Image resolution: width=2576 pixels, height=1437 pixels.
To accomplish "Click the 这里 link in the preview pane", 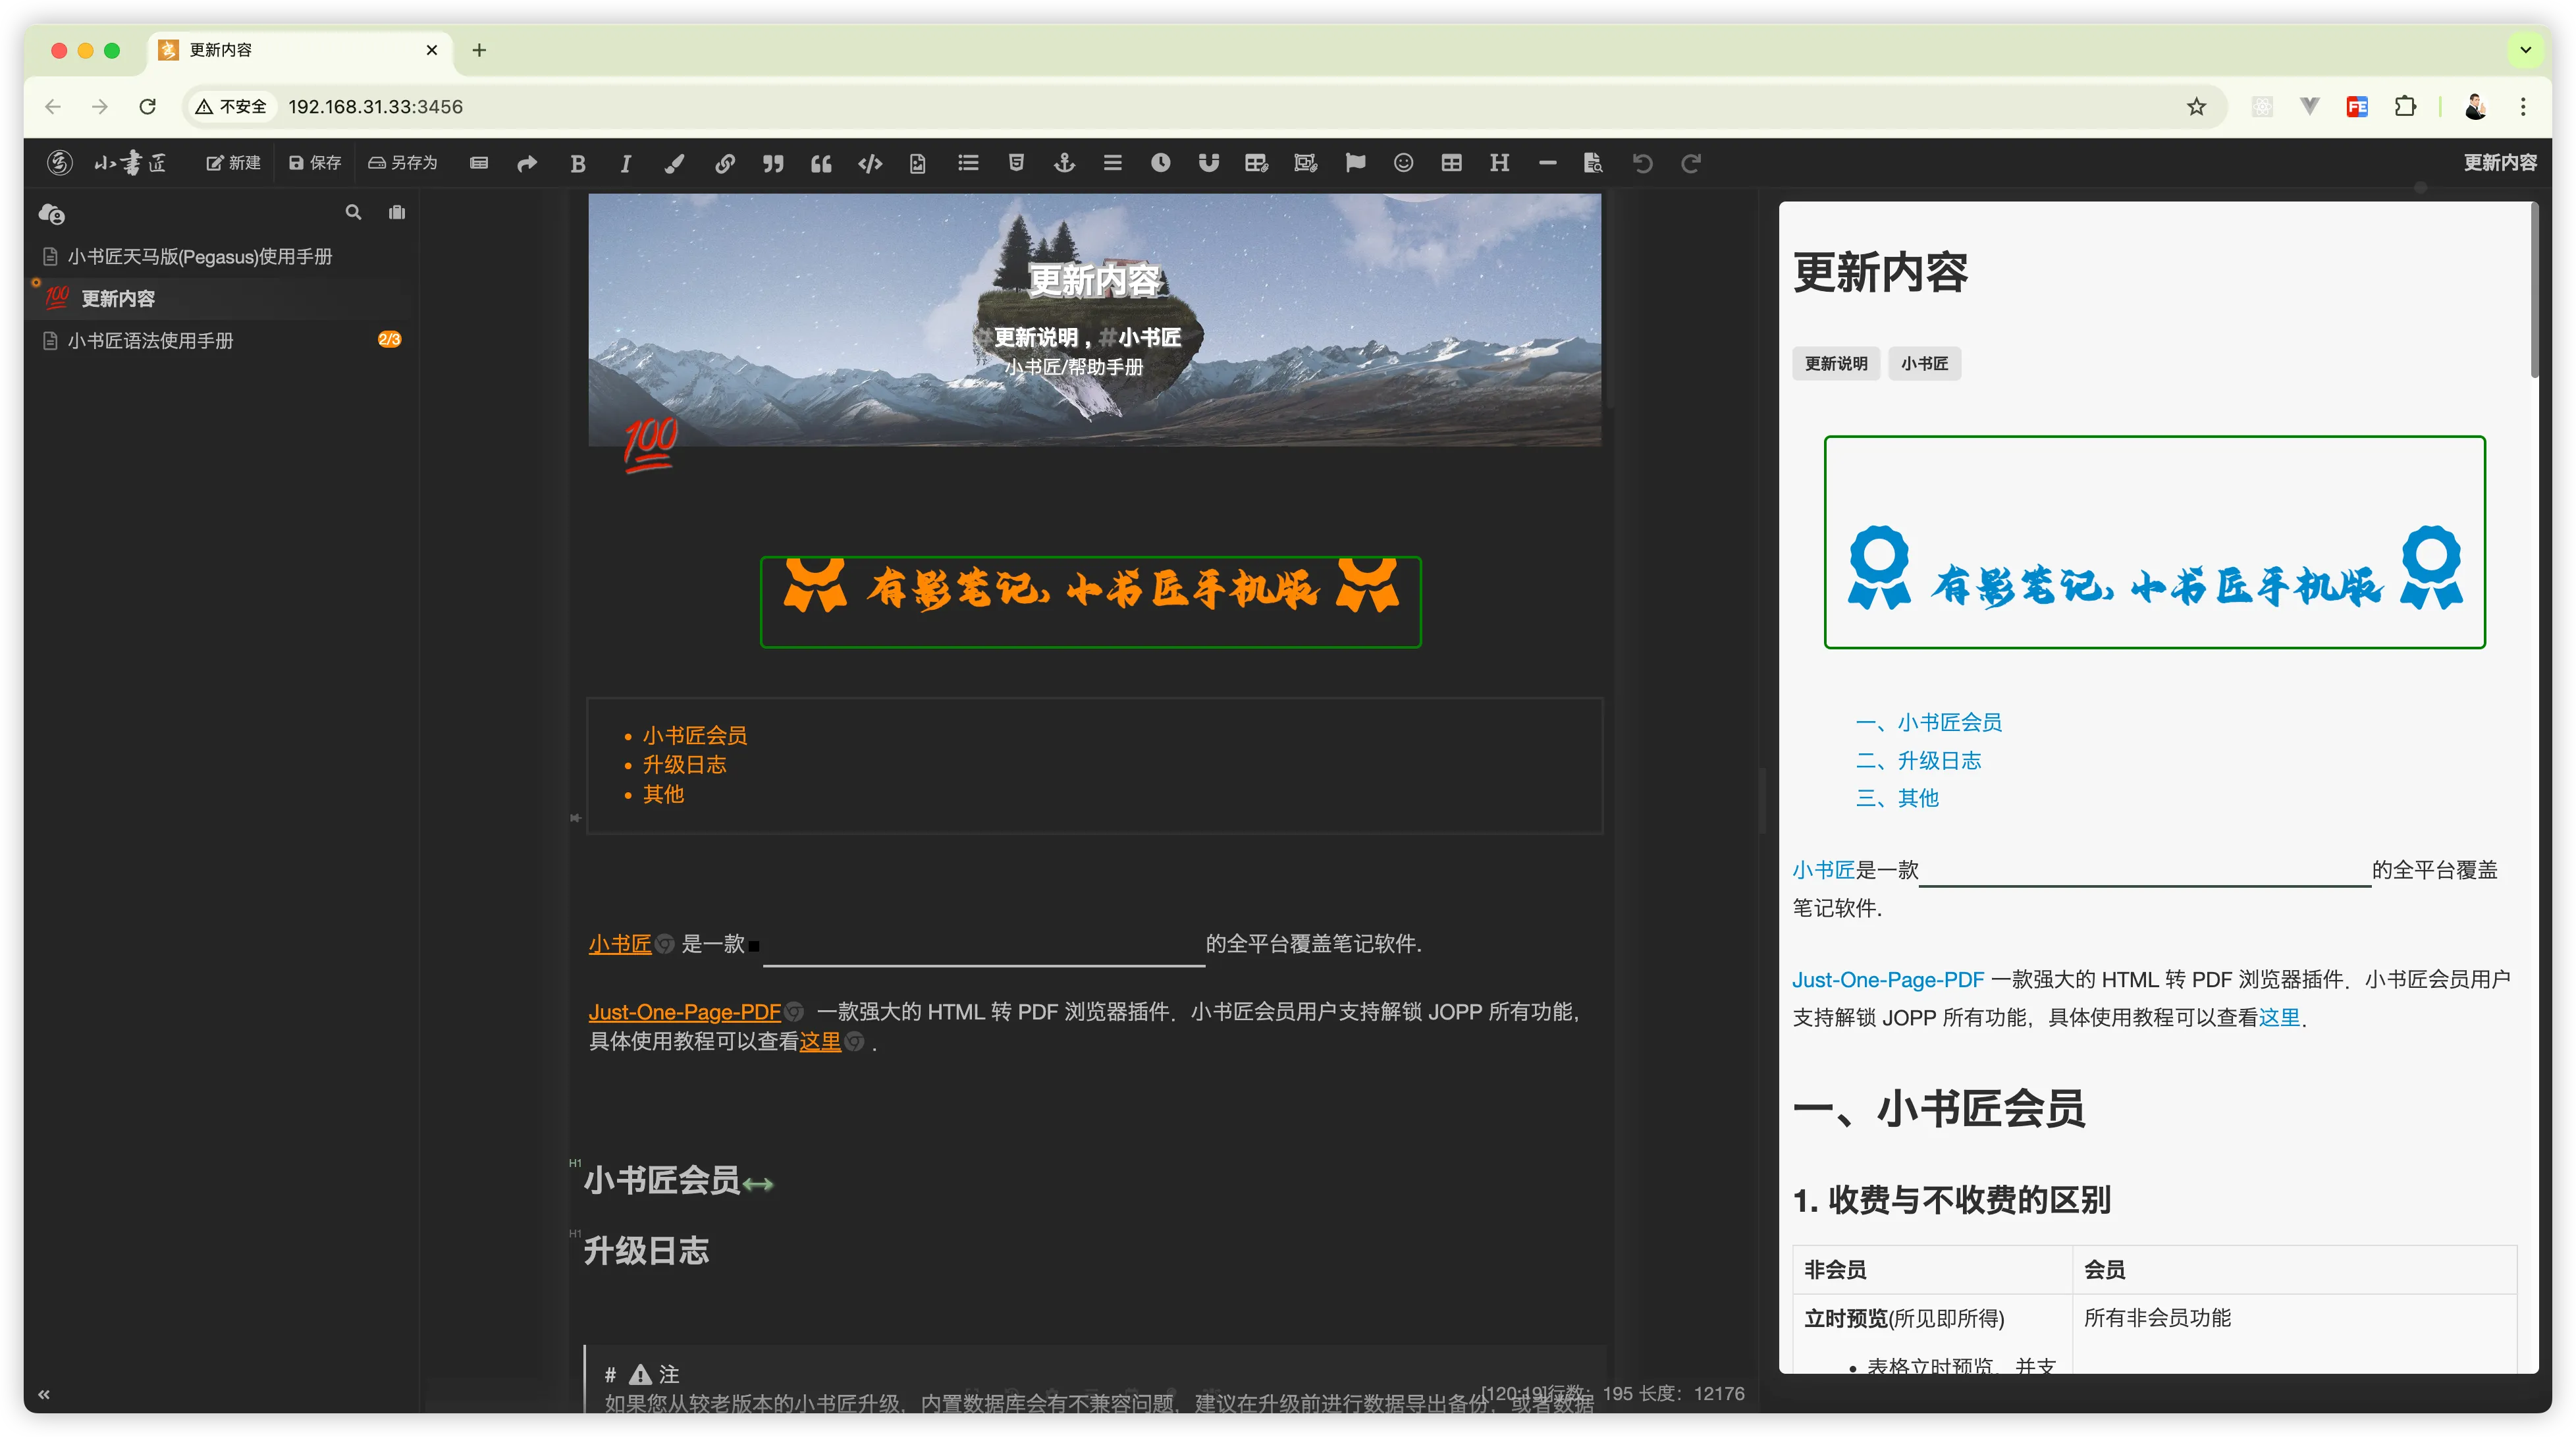I will (2279, 1018).
